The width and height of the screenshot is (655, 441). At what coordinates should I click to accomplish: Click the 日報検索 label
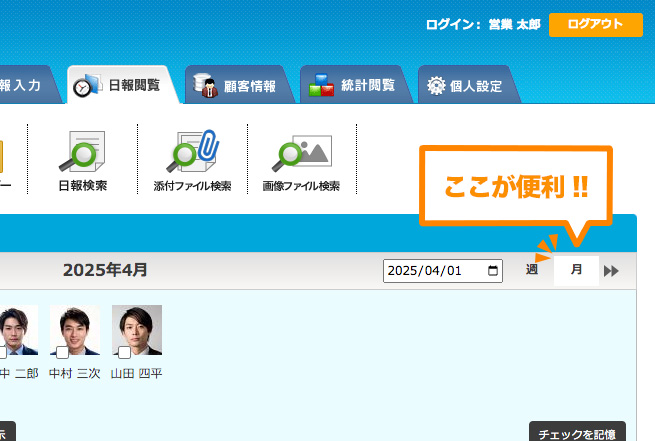click(x=83, y=185)
